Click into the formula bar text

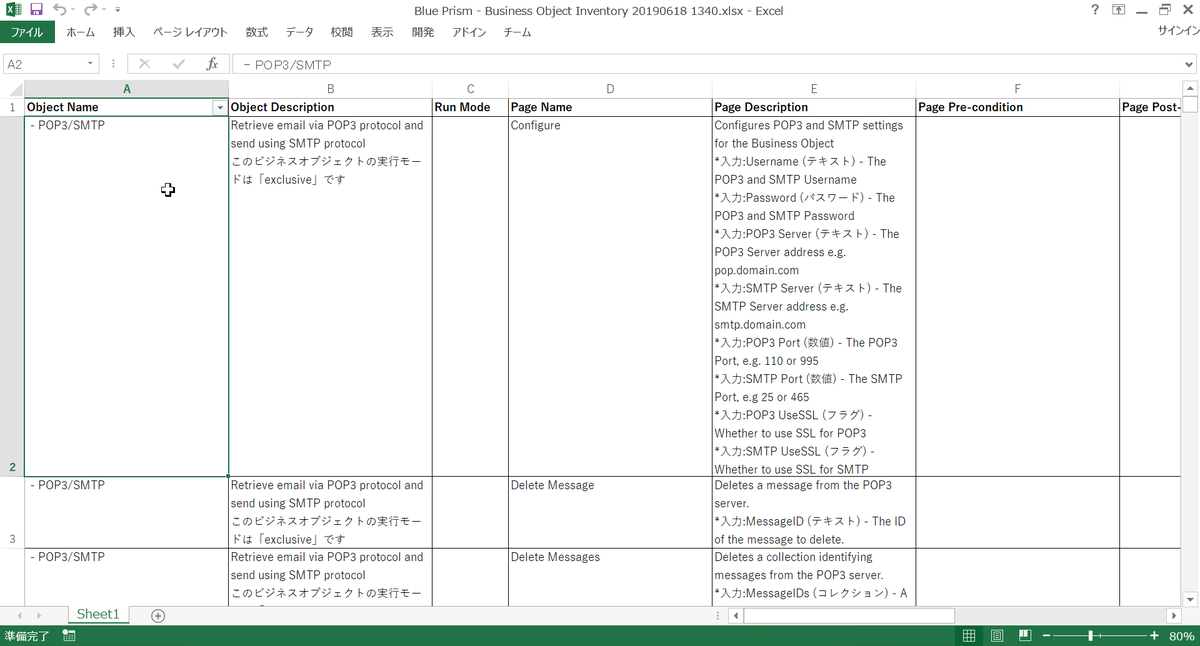[706, 64]
